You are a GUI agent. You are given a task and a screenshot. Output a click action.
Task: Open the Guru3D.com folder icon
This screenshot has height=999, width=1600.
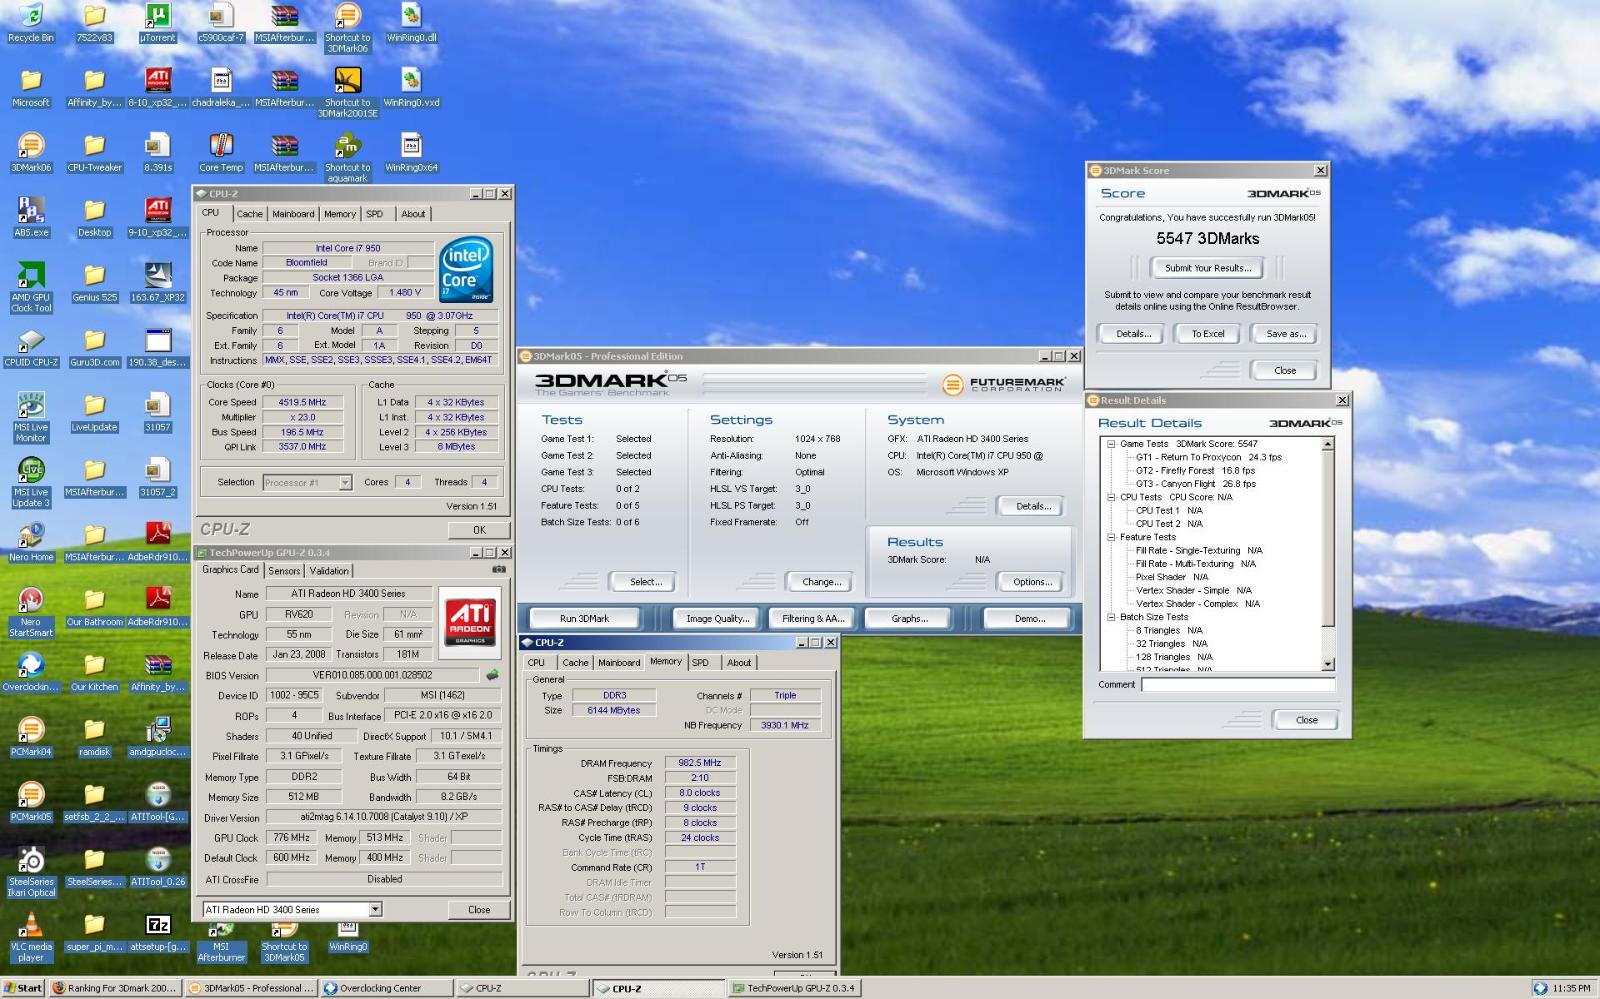94,347
